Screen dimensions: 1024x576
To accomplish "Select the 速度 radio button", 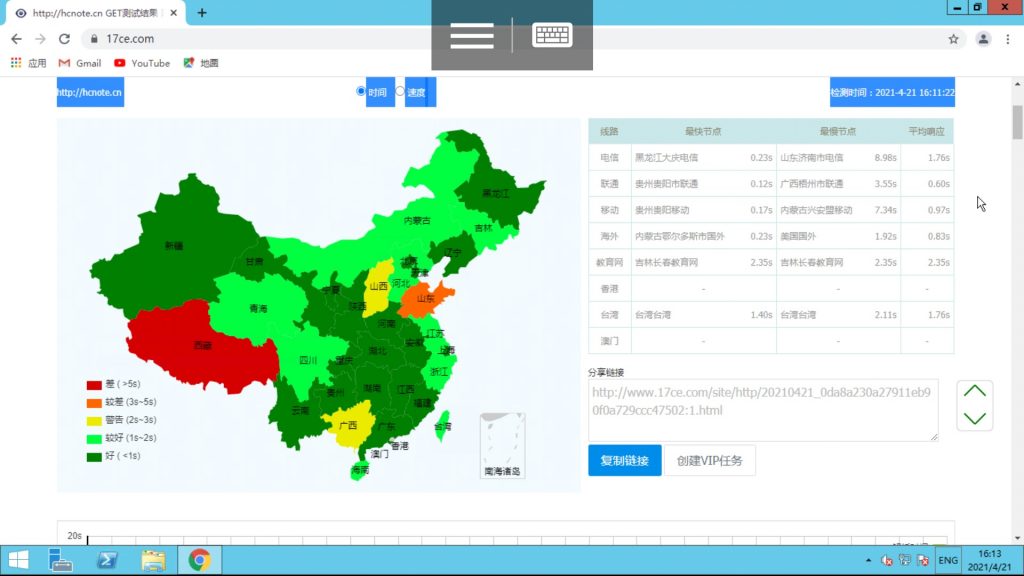I will (402, 90).
